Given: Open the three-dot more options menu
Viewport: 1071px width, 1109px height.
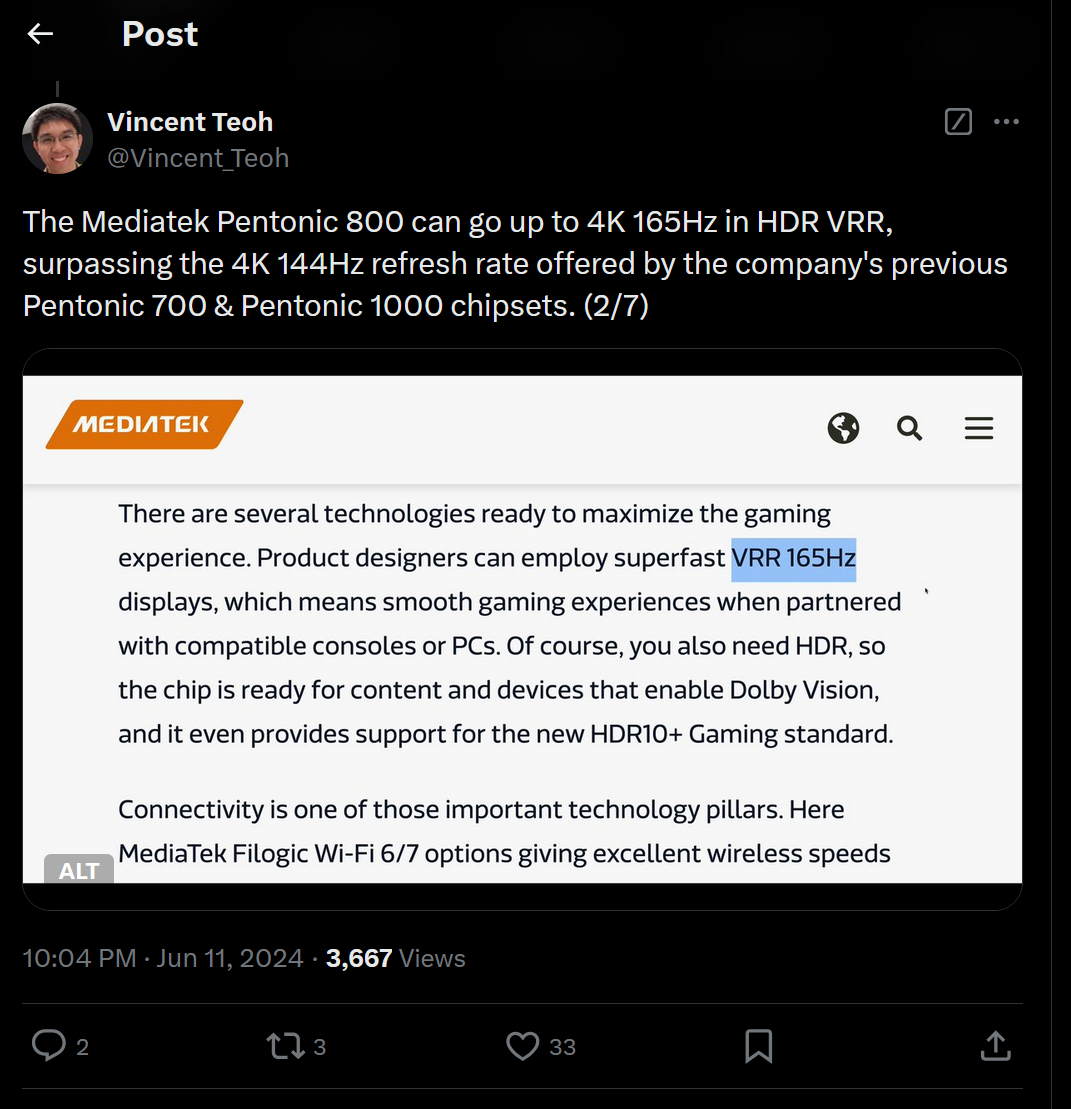Looking at the screenshot, I should click(x=1007, y=121).
